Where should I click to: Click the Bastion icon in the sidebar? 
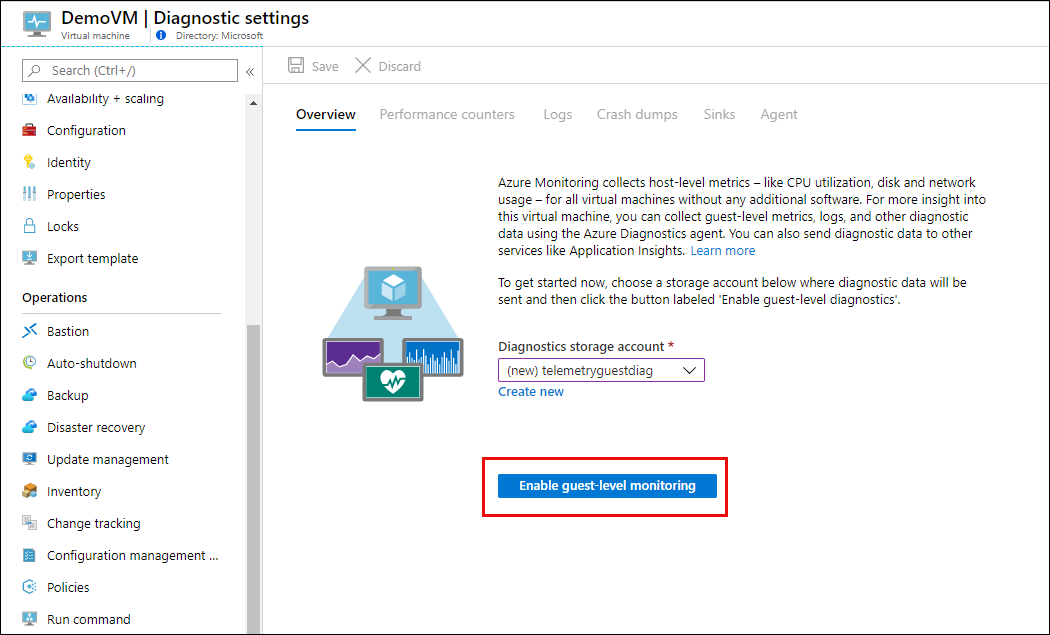pyautogui.click(x=29, y=331)
